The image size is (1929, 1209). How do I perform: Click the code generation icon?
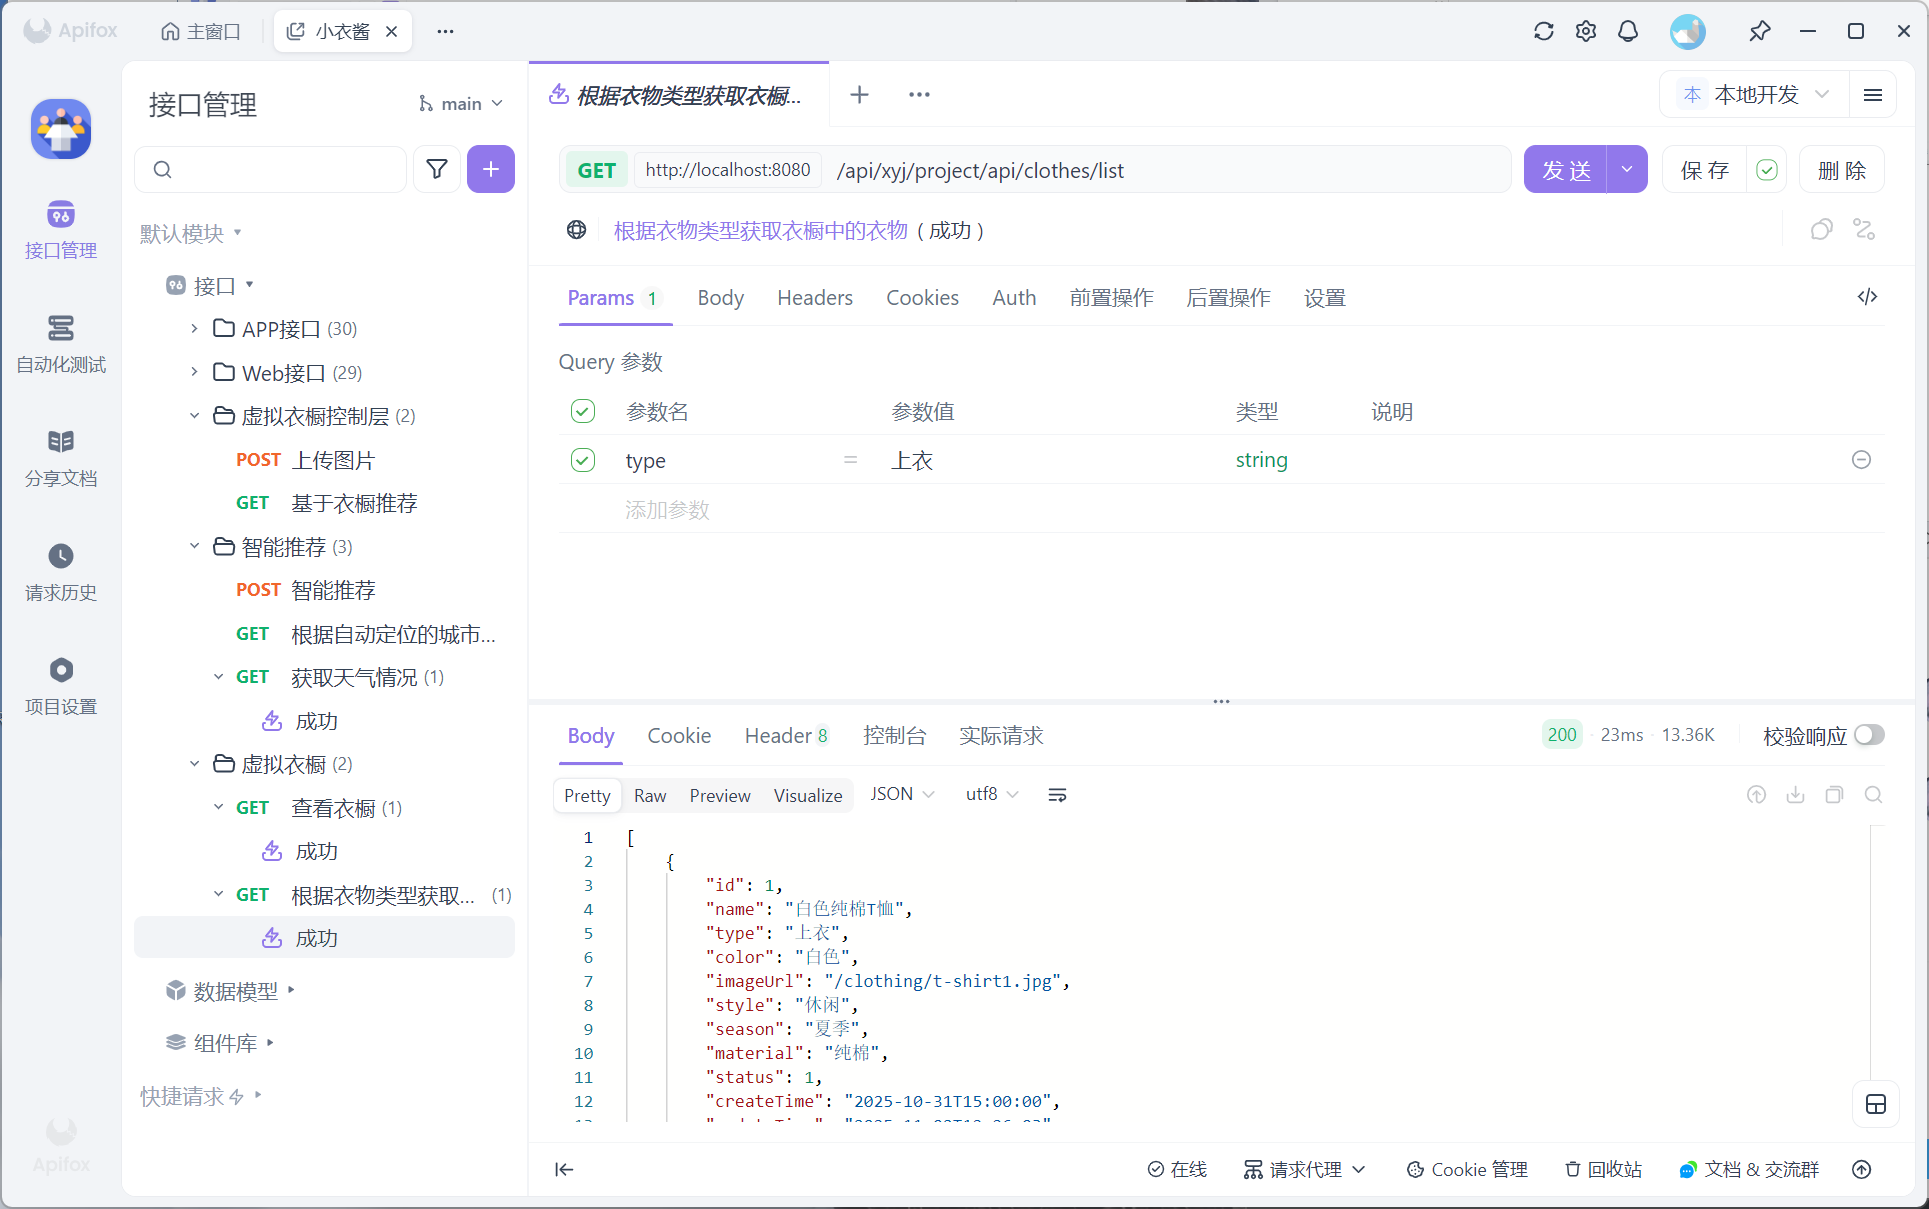1867,297
